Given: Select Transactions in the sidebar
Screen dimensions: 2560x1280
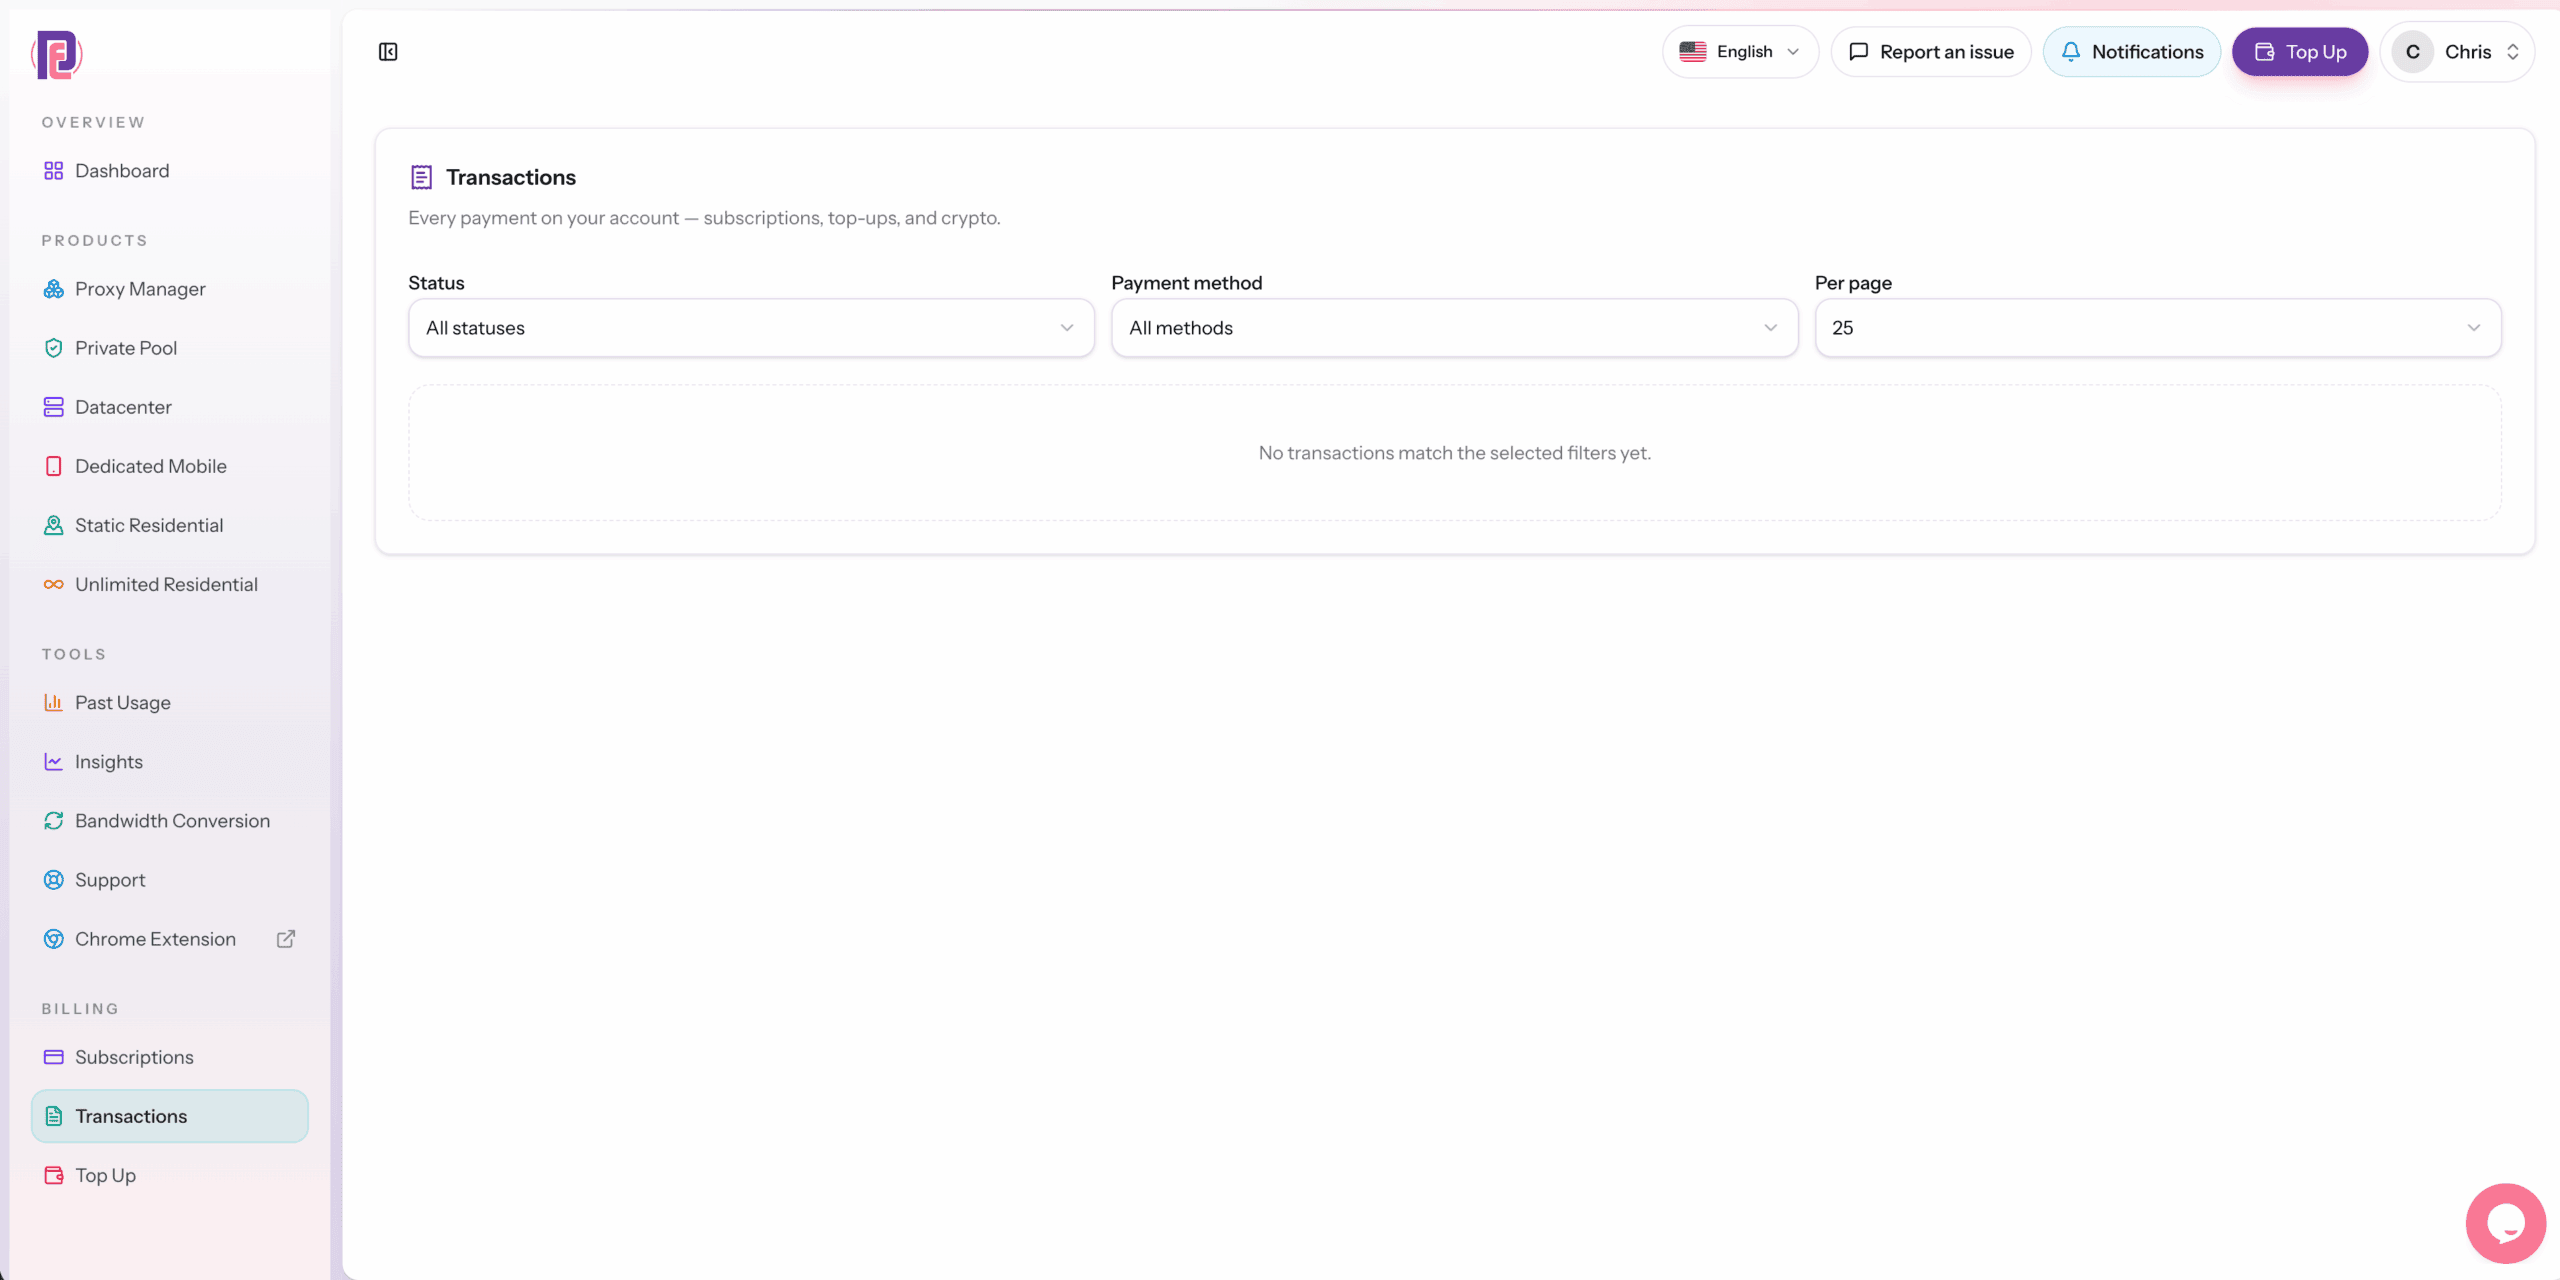Looking at the screenshot, I should (x=170, y=1116).
